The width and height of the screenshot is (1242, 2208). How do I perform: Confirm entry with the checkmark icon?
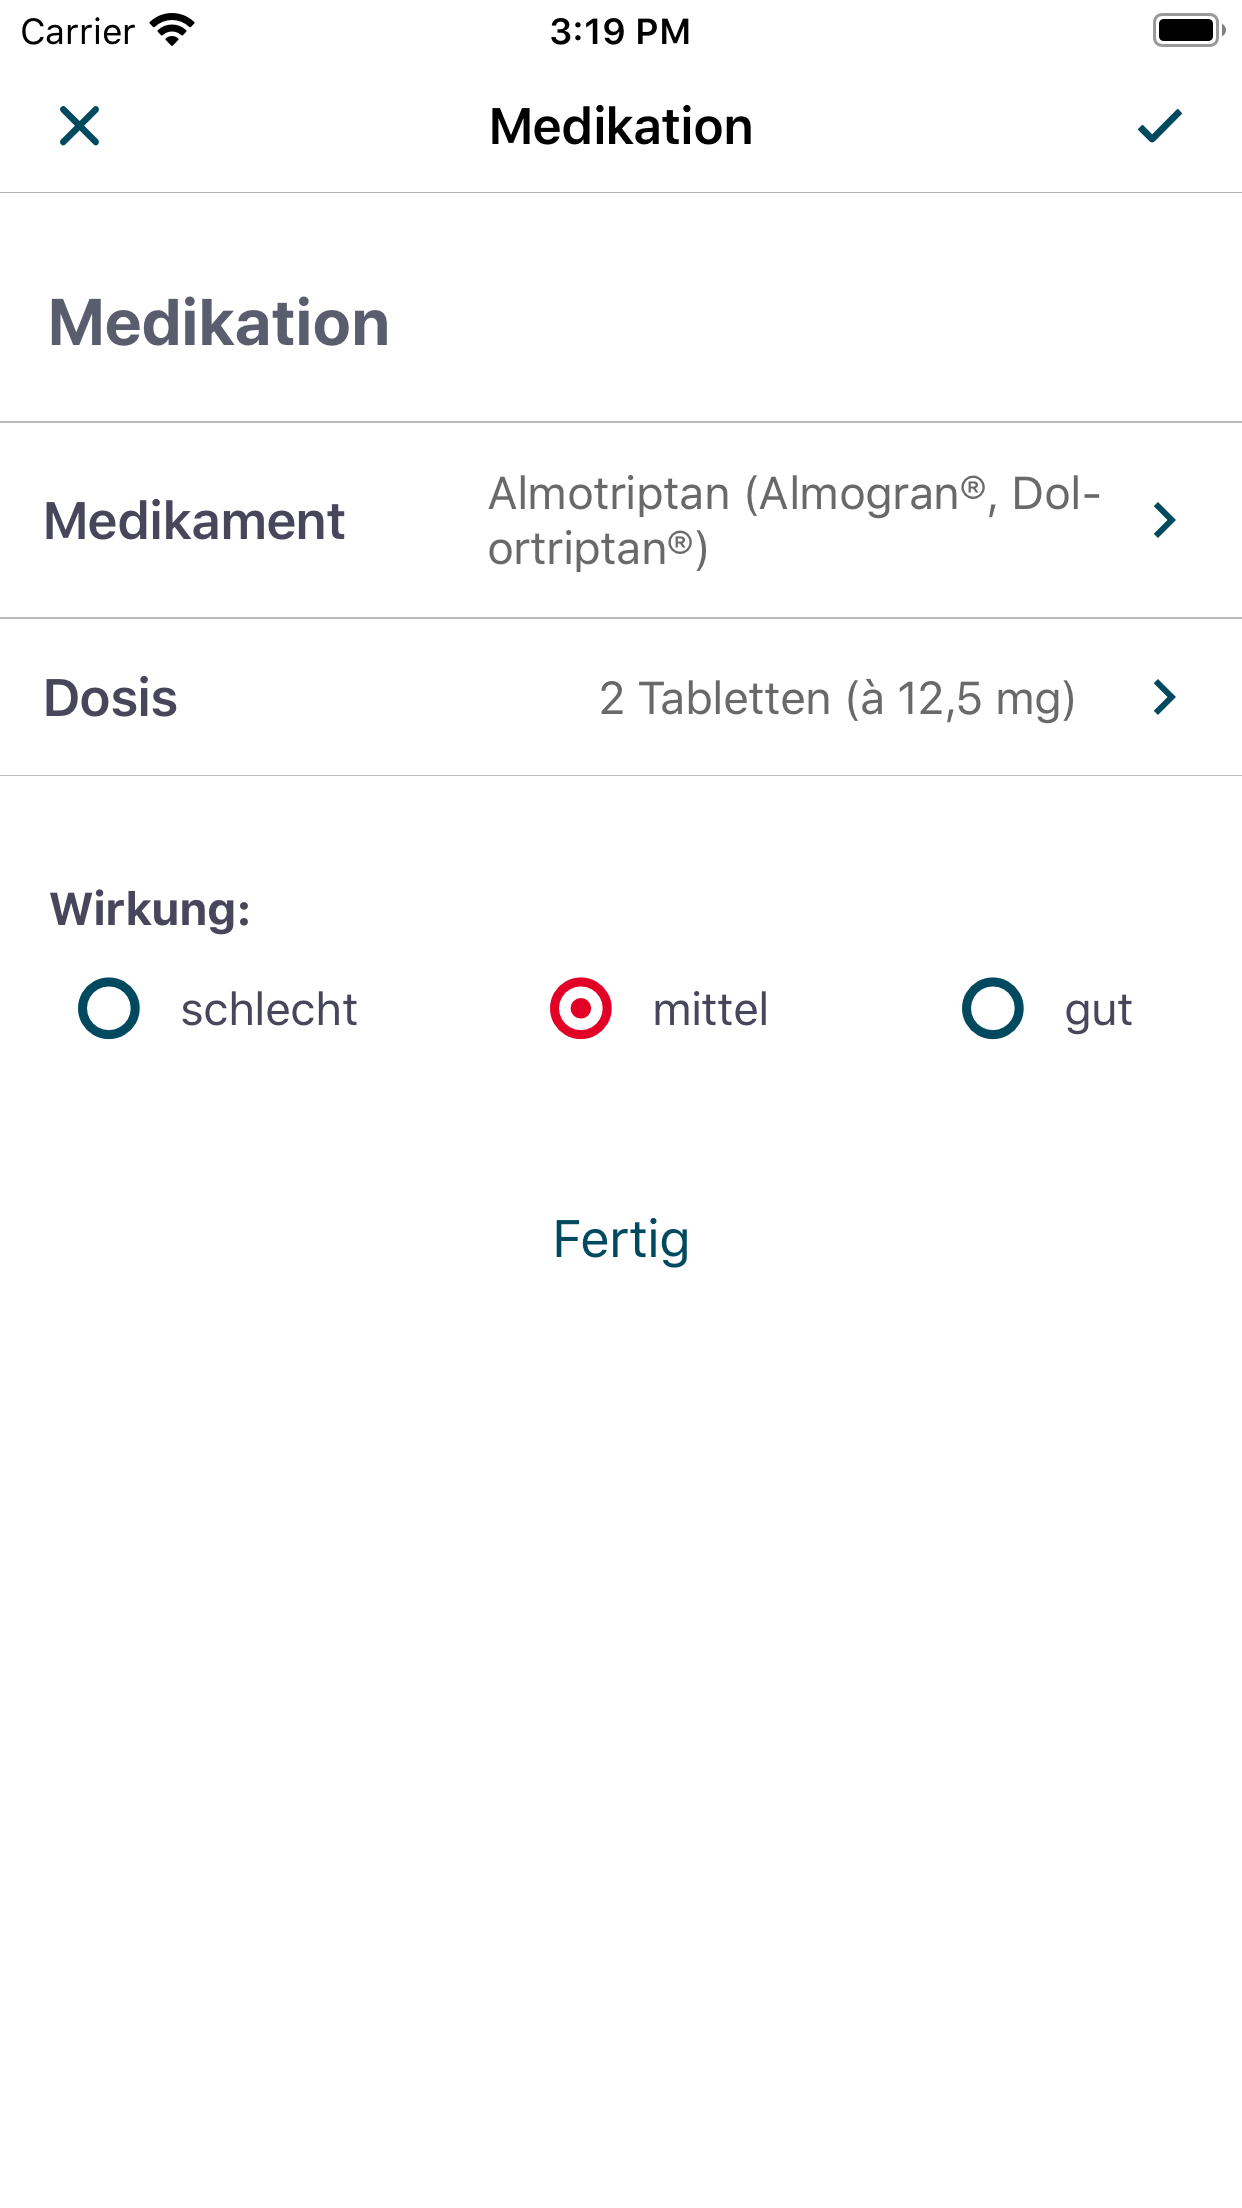[1160, 127]
